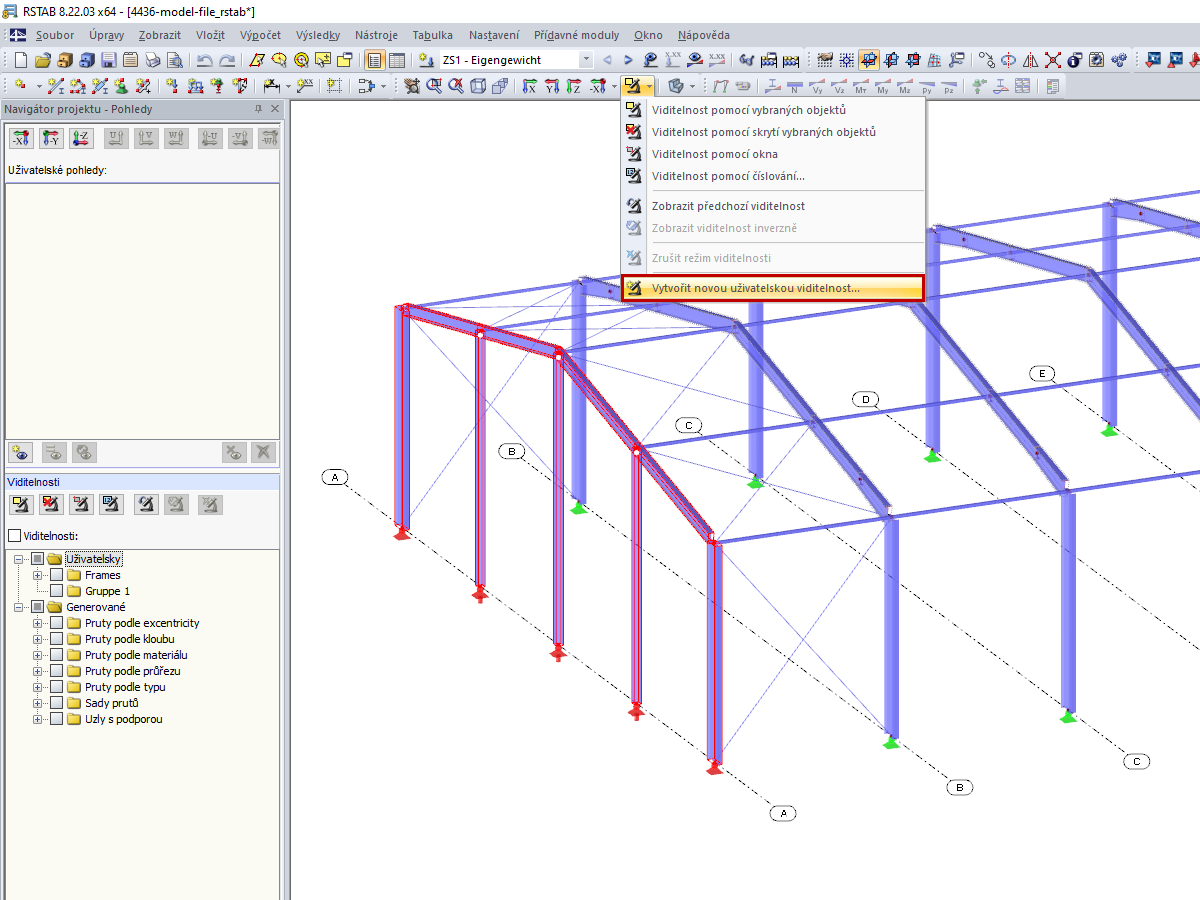The width and height of the screenshot is (1200, 900).
Task: Toggle the table display icon
Action: click(x=397, y=60)
